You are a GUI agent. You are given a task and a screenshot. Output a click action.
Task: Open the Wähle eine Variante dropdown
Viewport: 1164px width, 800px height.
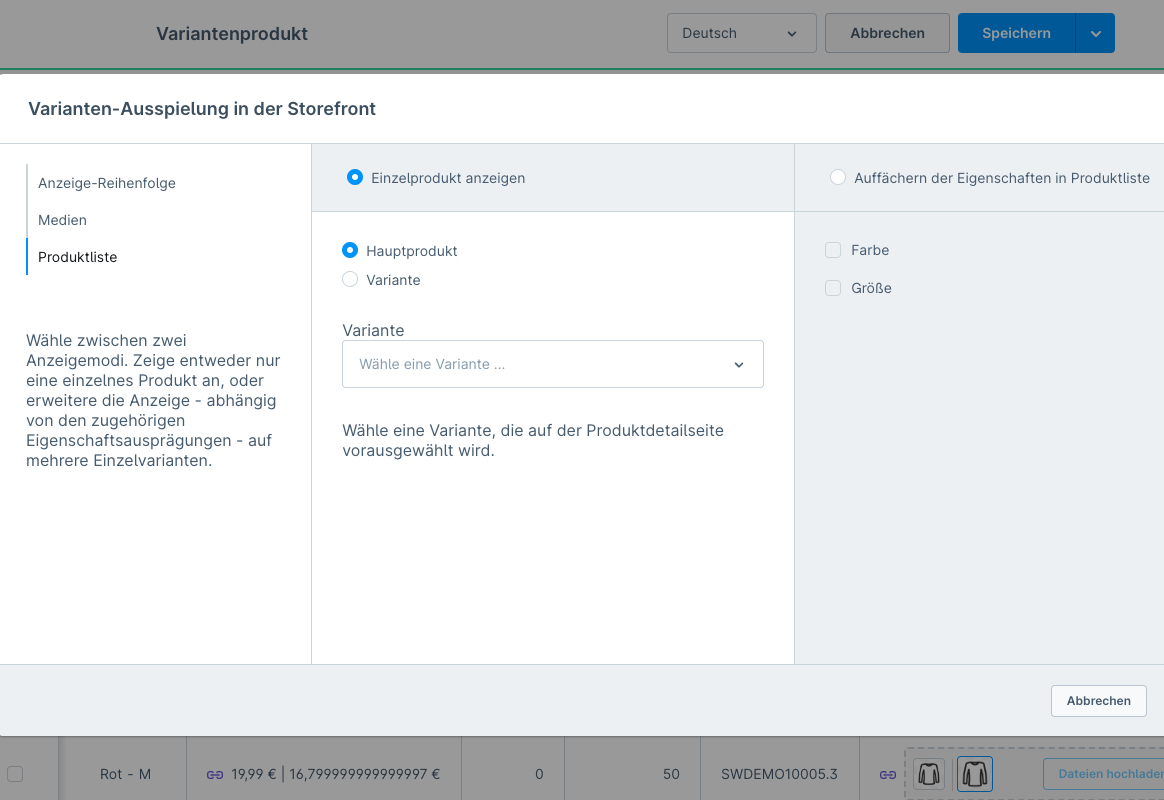(552, 364)
